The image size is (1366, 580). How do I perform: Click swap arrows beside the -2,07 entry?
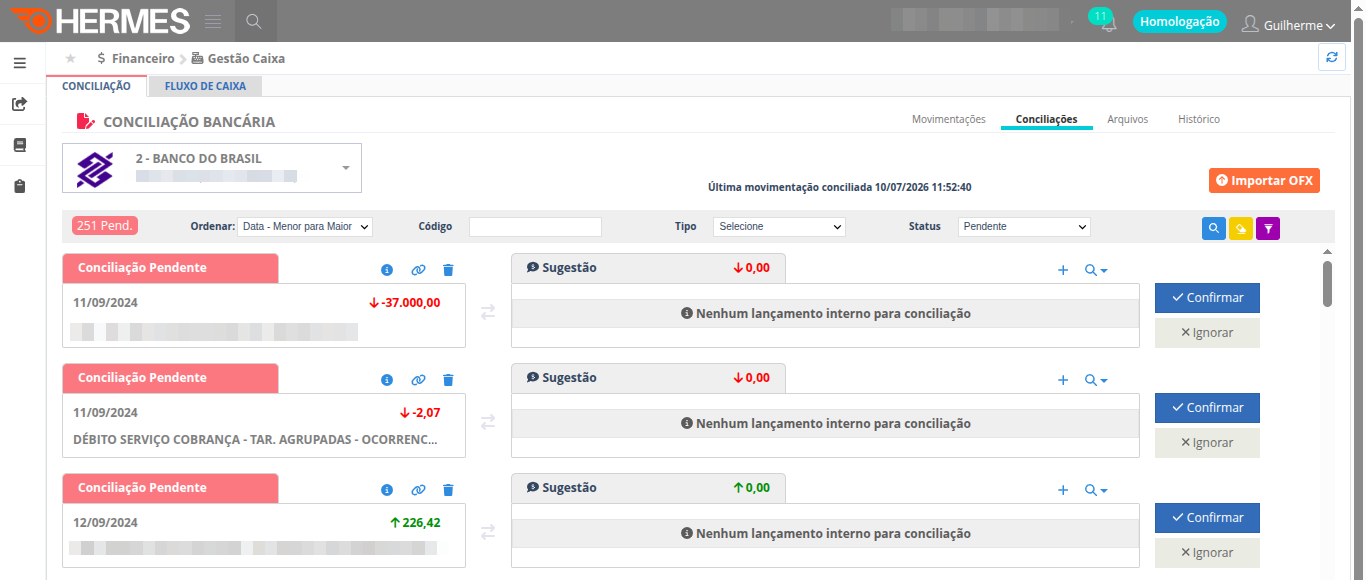pyautogui.click(x=488, y=422)
